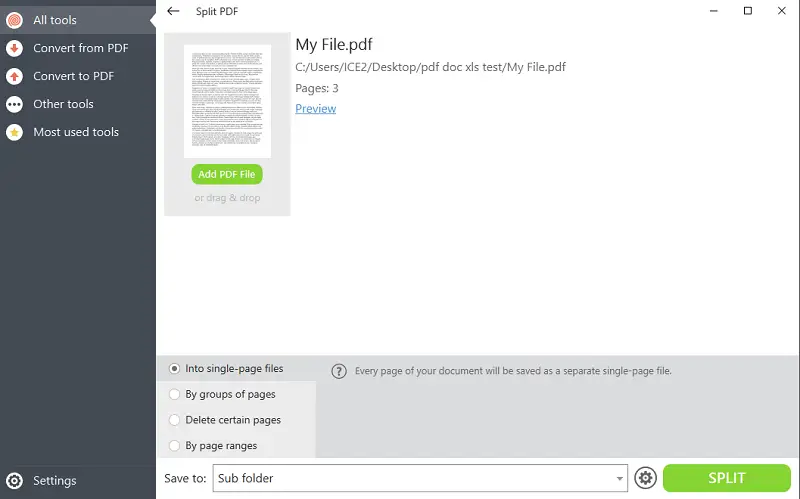Open the Save to Sub folder dropdown
The image size is (800, 499).
point(420,478)
